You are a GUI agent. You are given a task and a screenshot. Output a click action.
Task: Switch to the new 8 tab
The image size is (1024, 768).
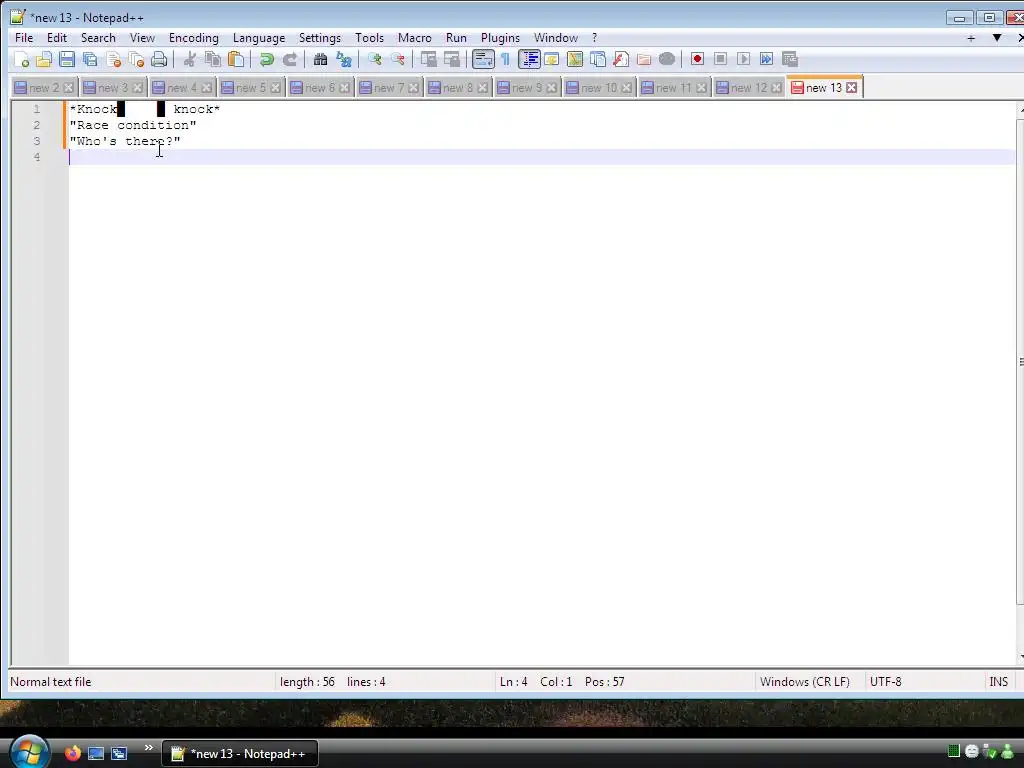(458, 88)
